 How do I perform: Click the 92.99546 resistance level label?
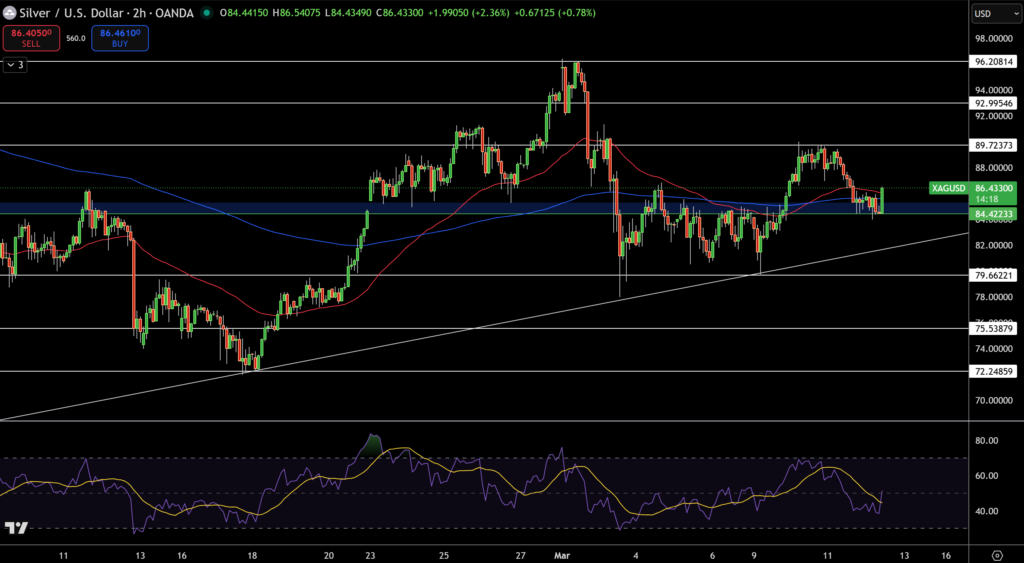[x=994, y=103]
